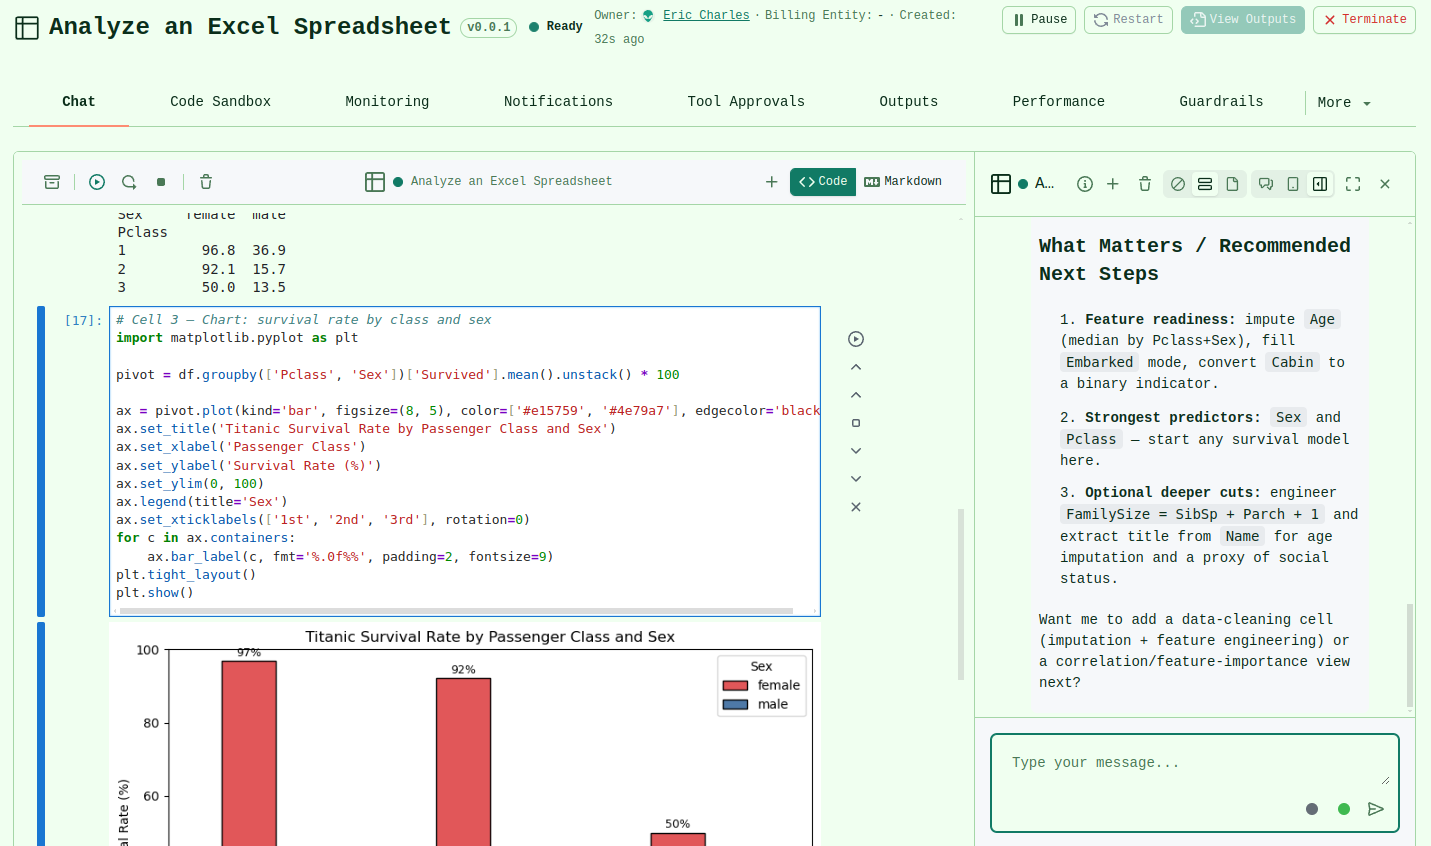1431x846 pixels.
Task: Switch chat layout to side panel mode
Action: click(1320, 184)
